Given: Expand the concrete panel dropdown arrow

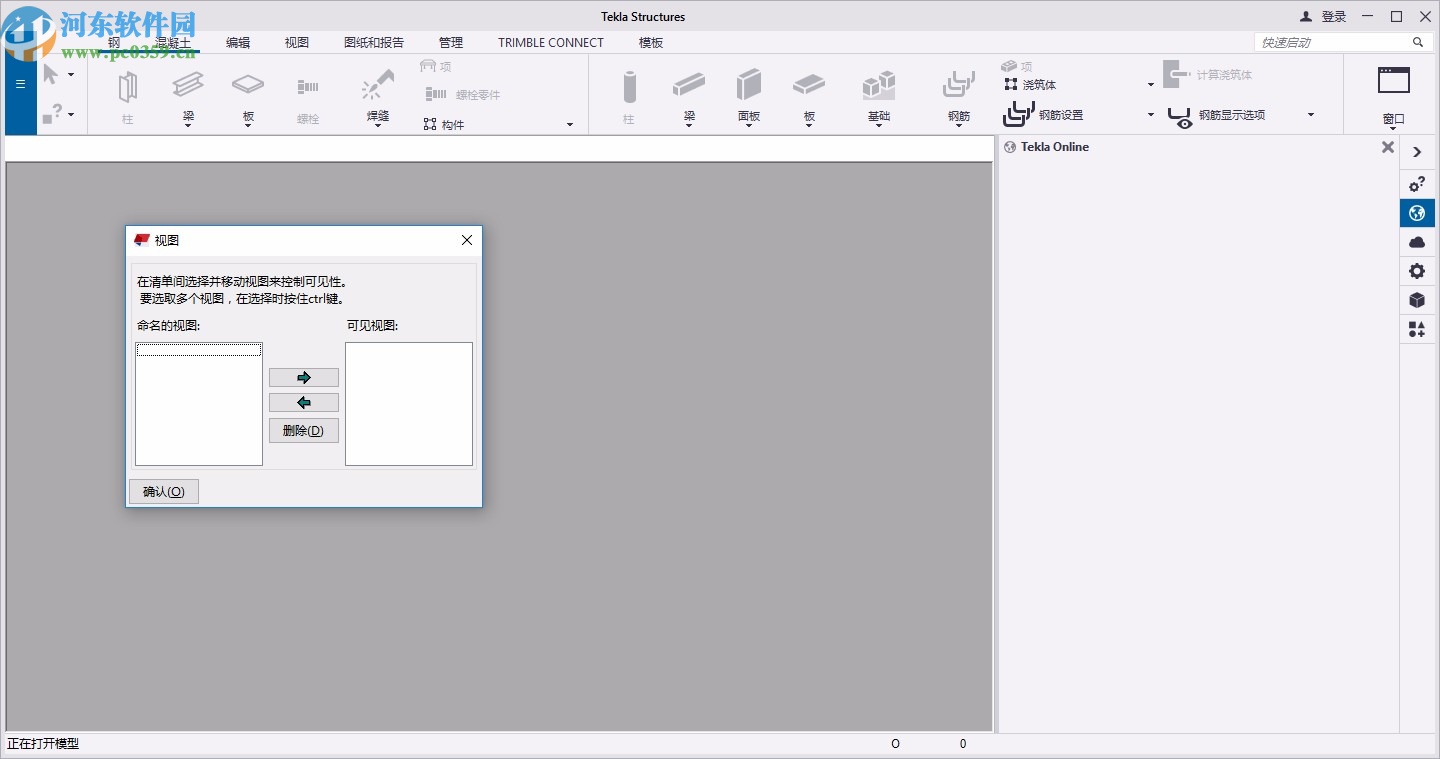Looking at the screenshot, I should tap(749, 127).
